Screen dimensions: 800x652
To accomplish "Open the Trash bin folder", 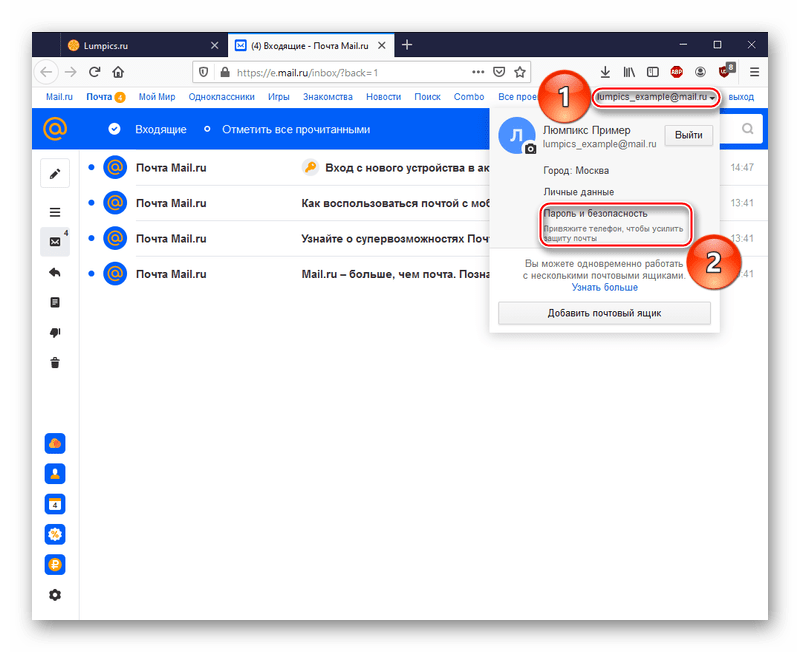I will coord(54,363).
